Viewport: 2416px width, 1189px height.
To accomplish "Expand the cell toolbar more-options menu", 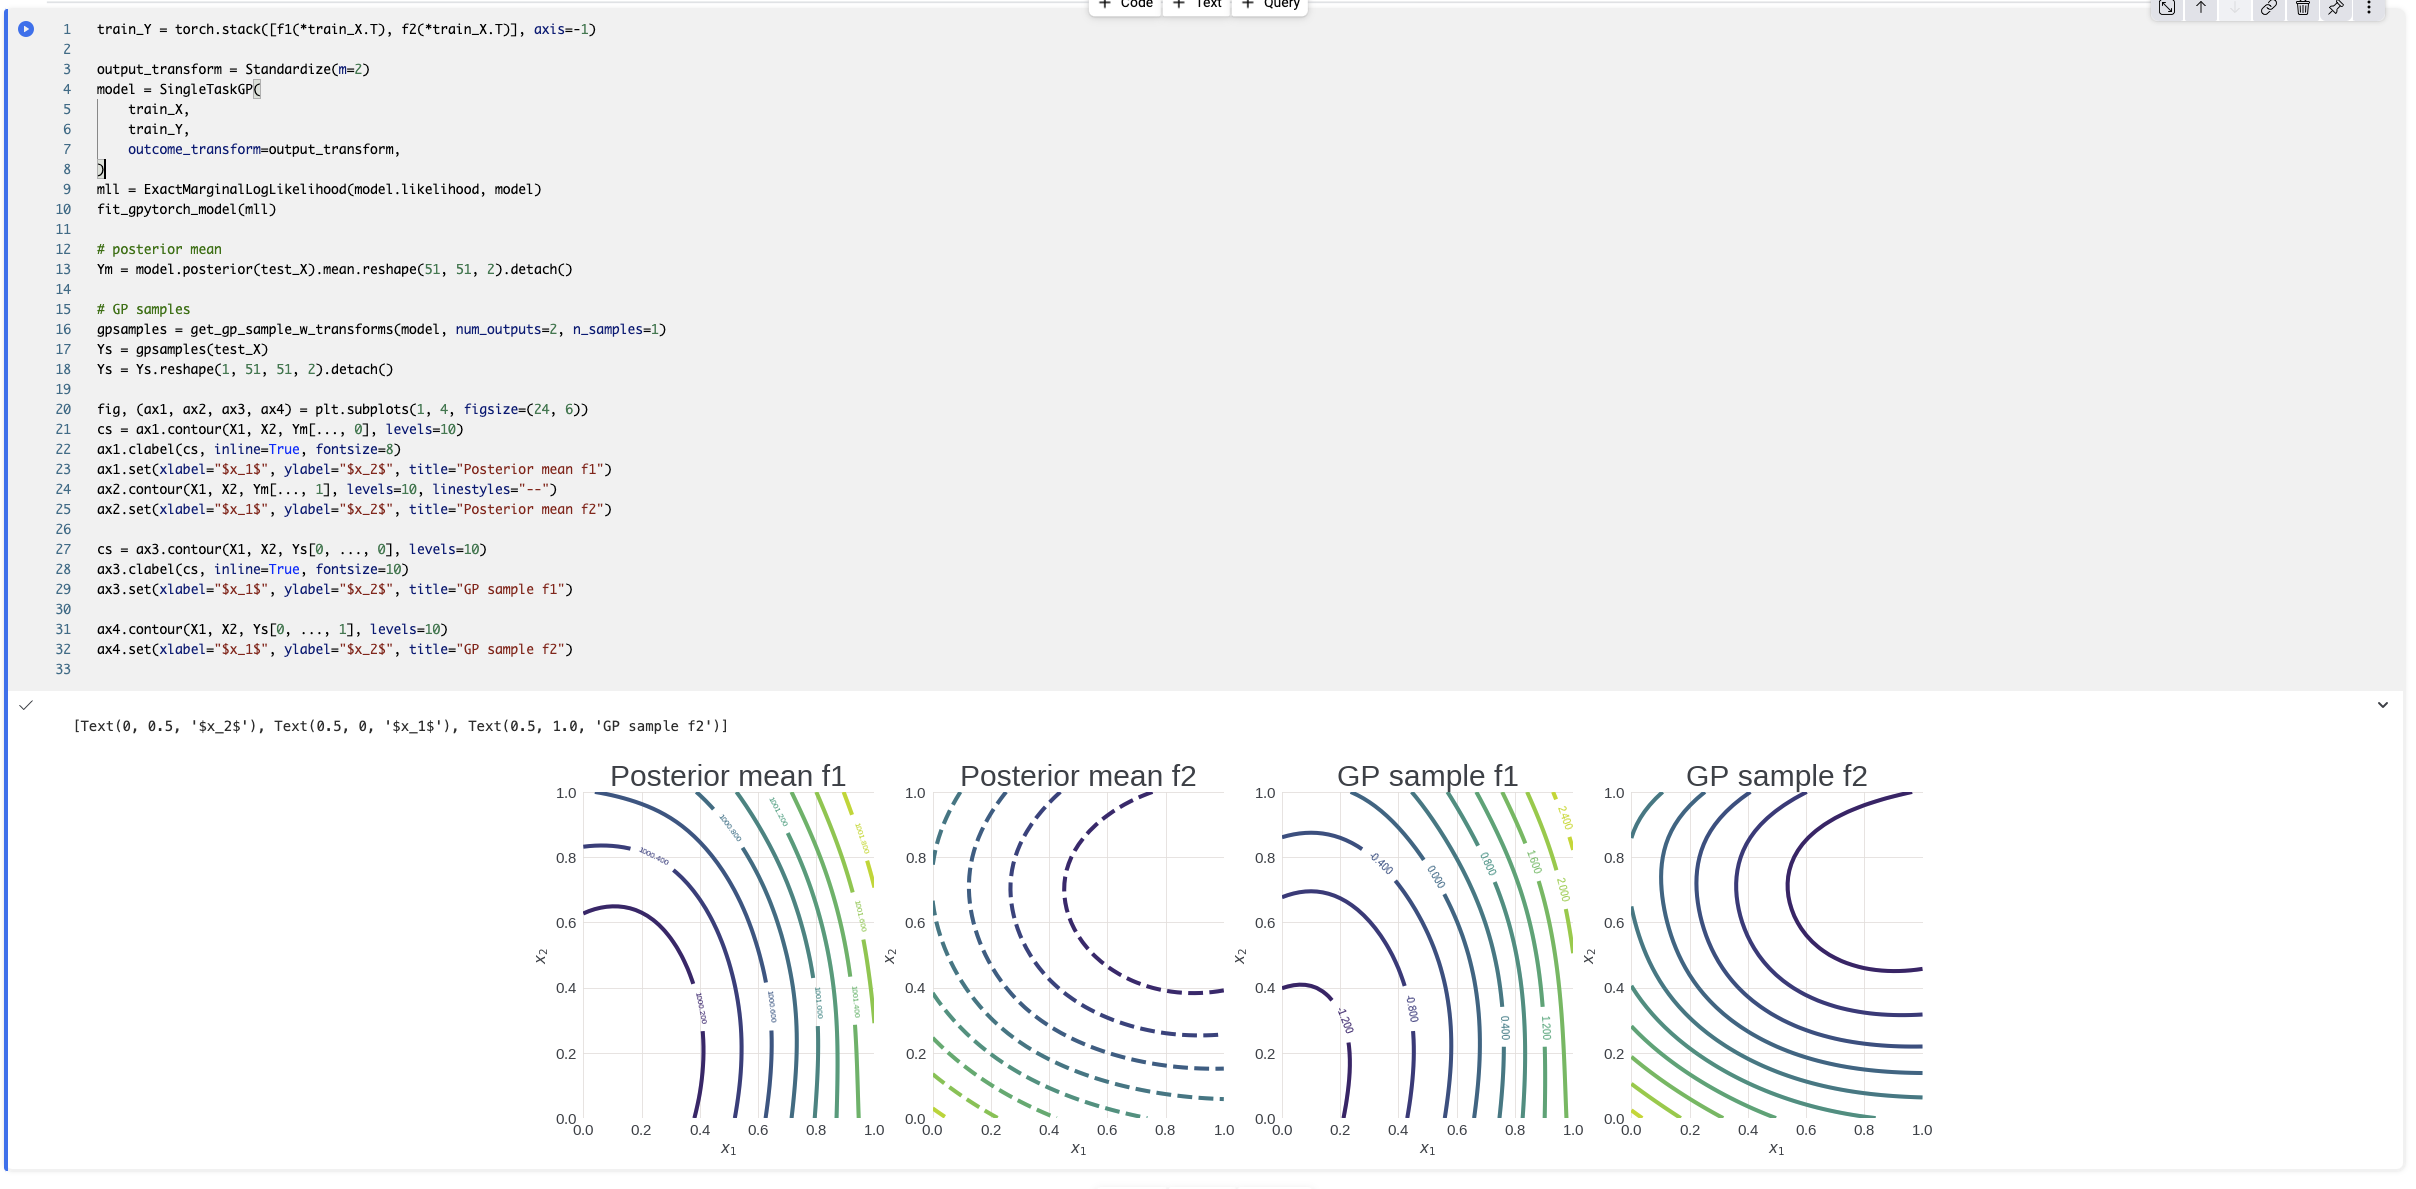I will [2369, 8].
